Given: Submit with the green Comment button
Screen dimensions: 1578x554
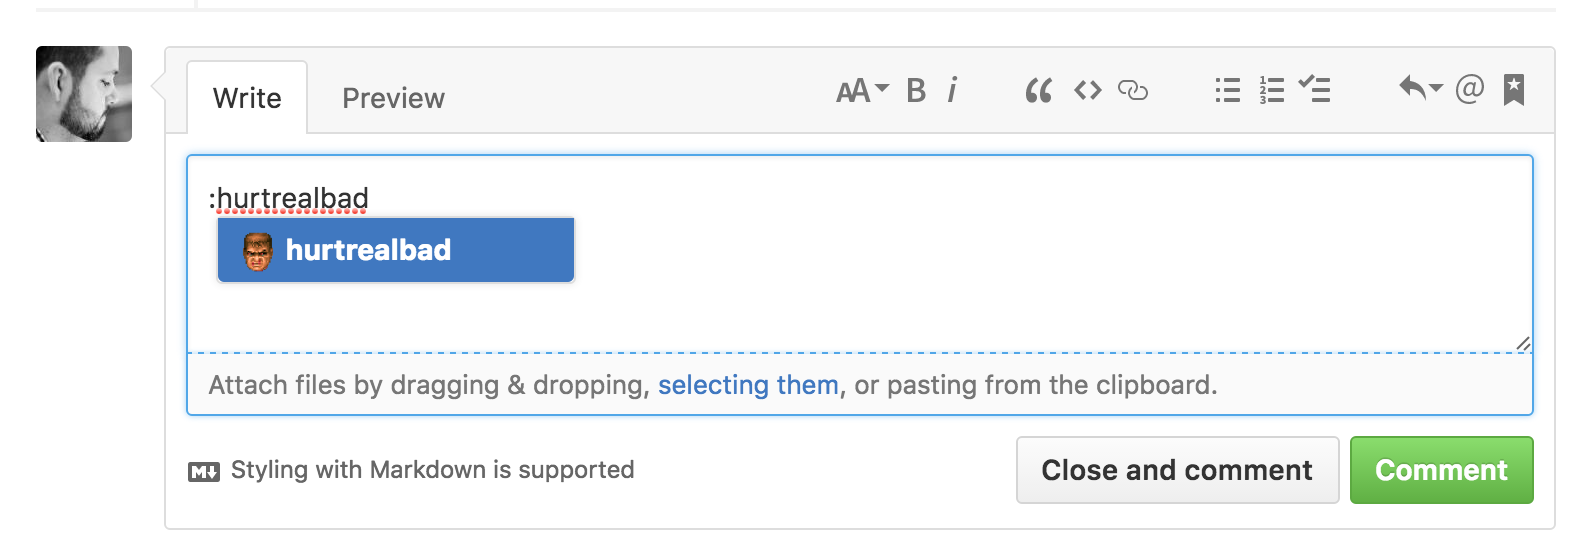Looking at the screenshot, I should (x=1441, y=470).
